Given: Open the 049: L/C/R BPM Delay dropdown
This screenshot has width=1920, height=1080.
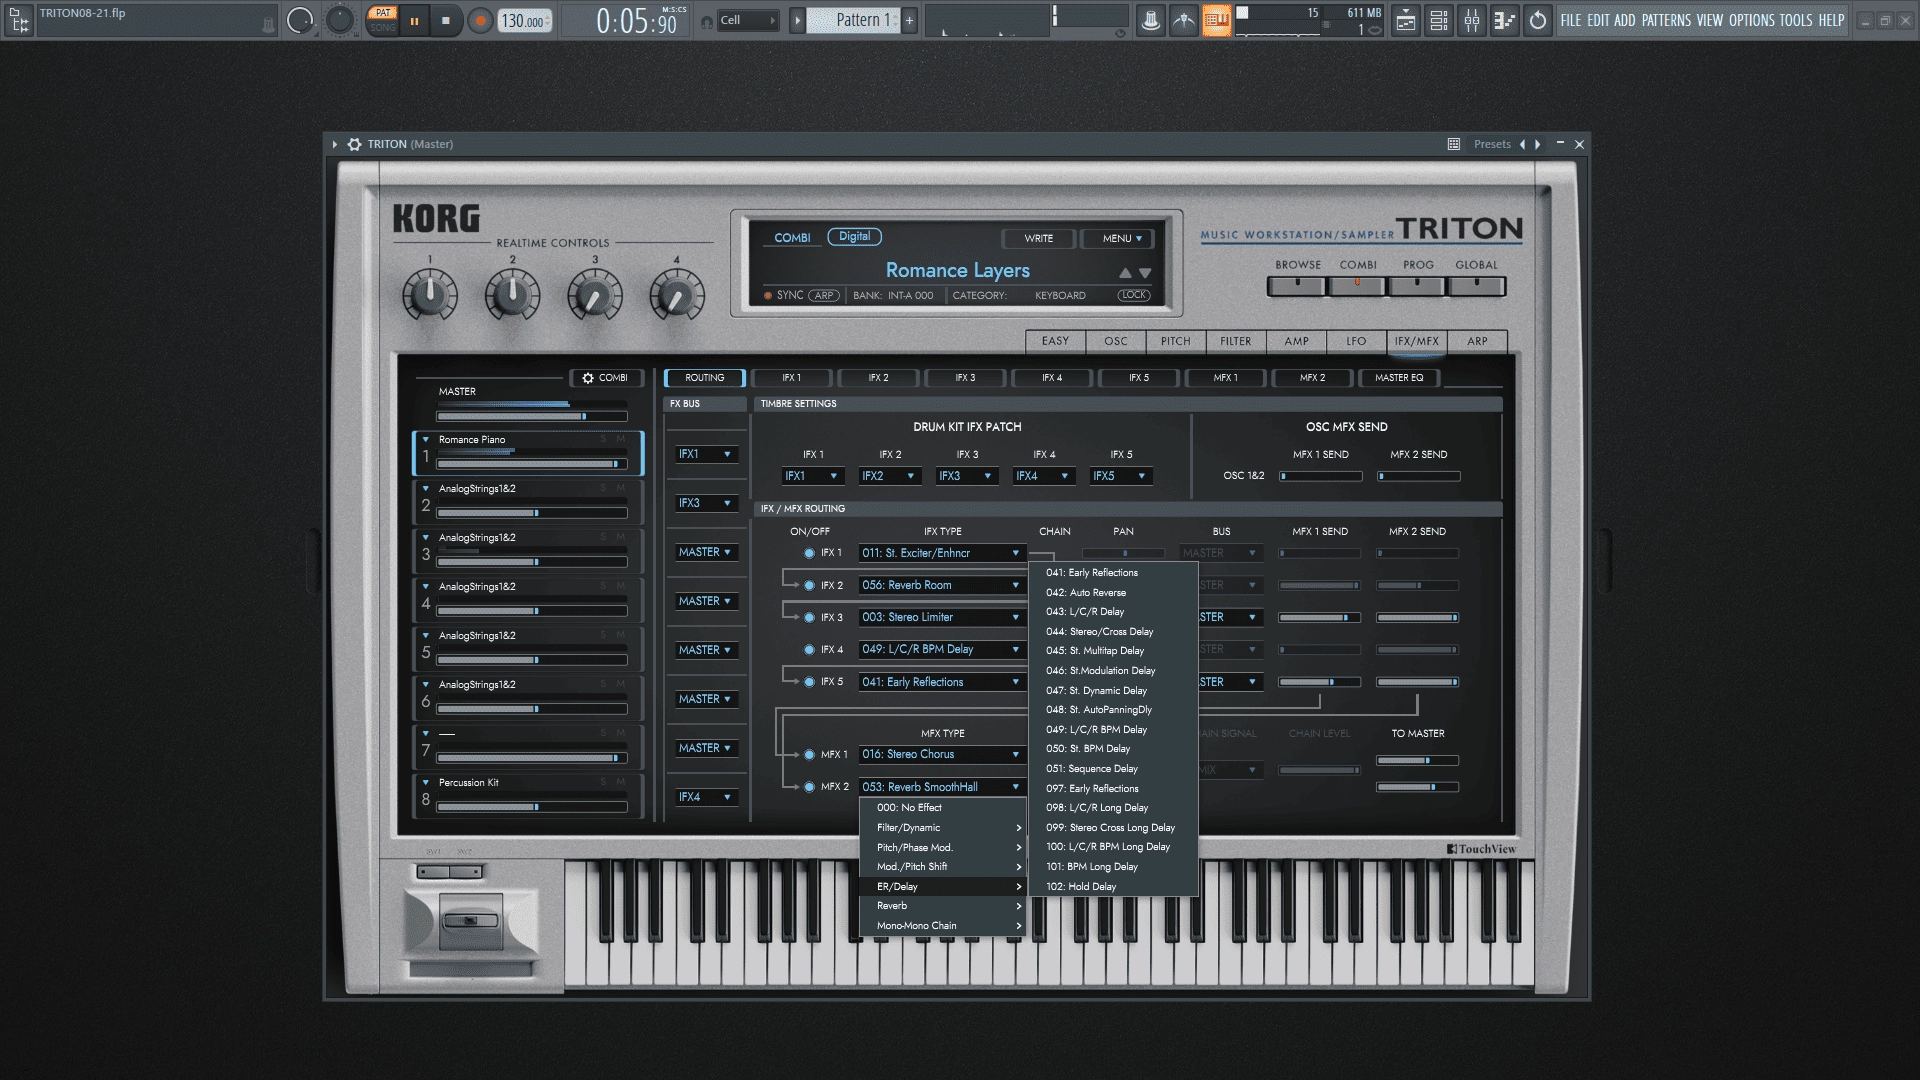Looking at the screenshot, I should tap(941, 650).
